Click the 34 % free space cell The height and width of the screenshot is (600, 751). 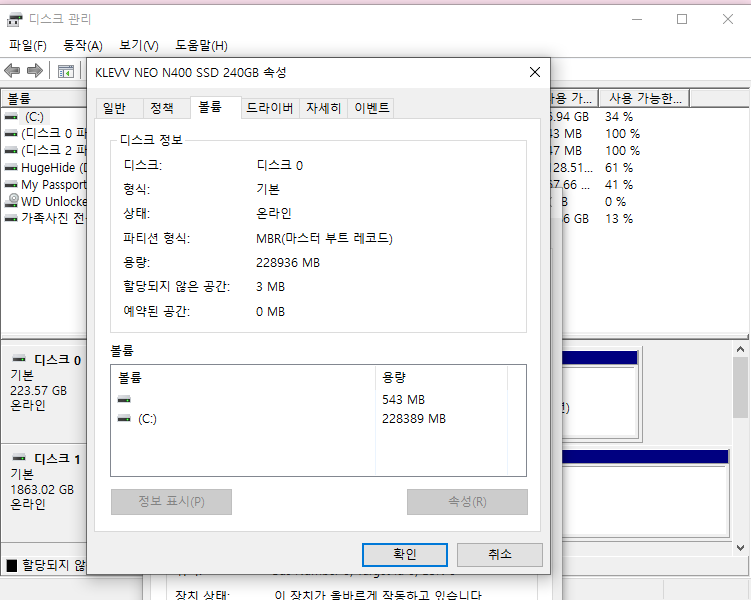point(619,117)
